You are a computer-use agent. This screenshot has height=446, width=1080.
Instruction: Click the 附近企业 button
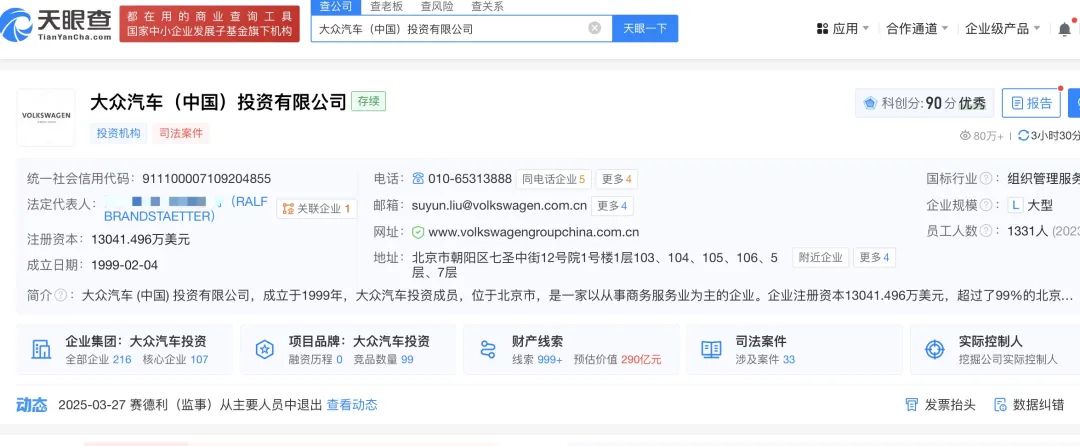click(820, 257)
